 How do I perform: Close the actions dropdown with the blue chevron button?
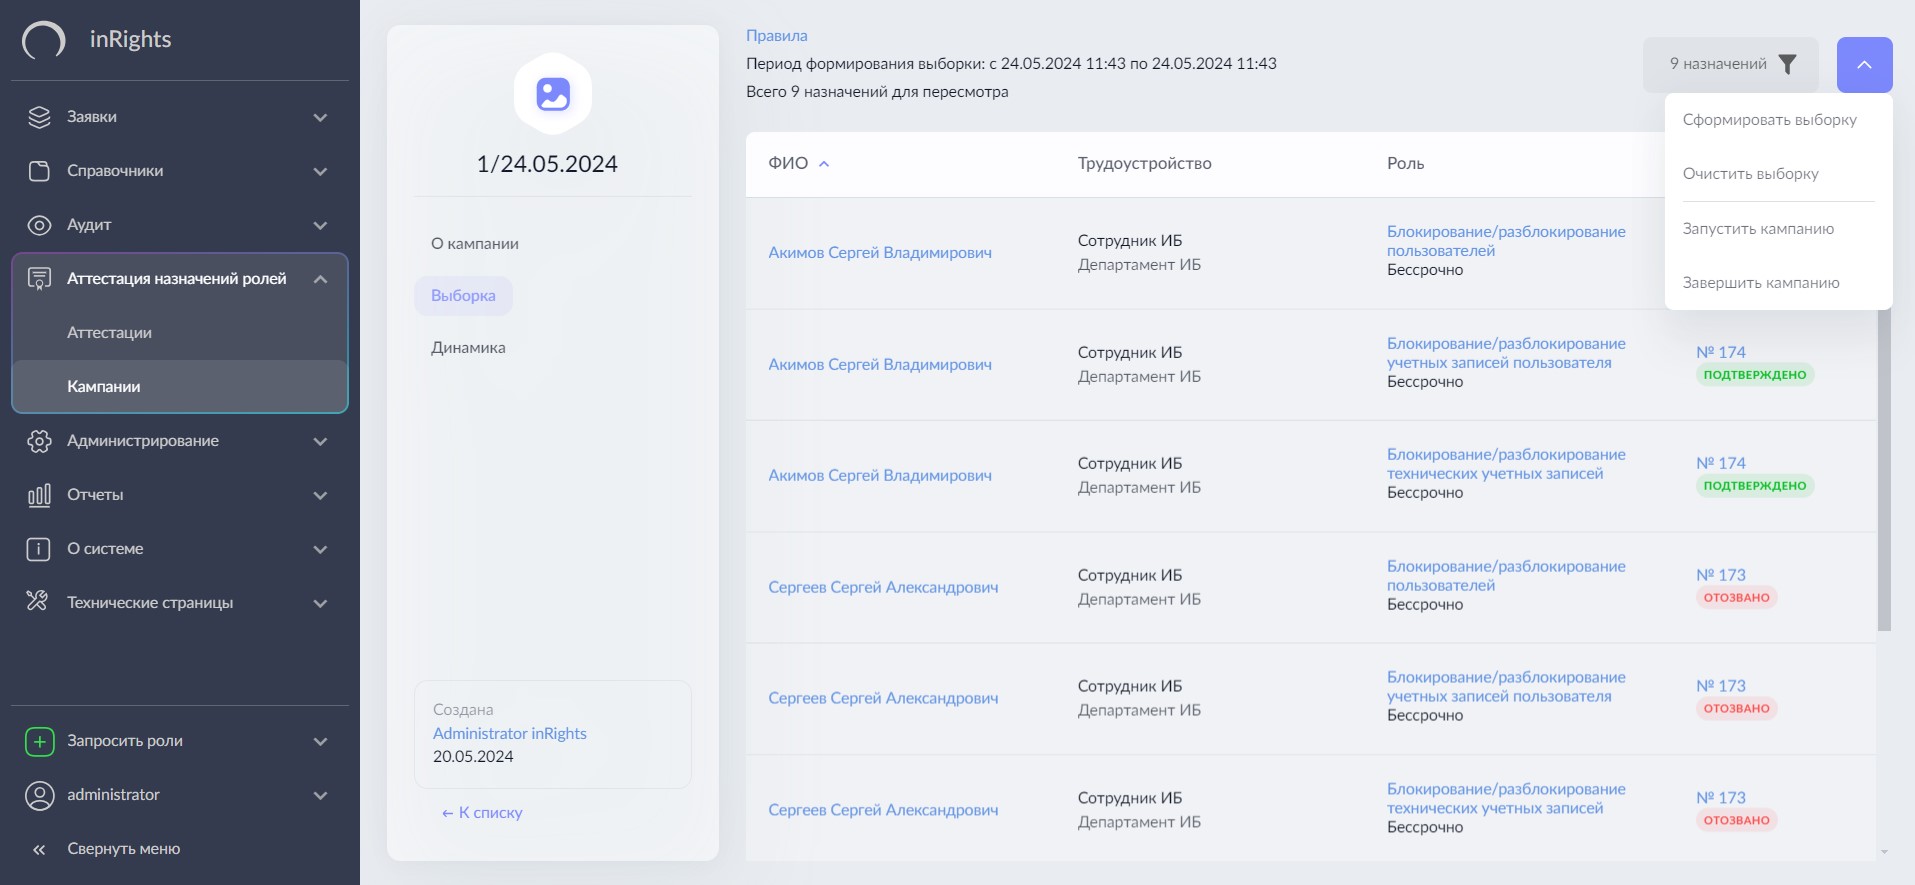(1864, 65)
